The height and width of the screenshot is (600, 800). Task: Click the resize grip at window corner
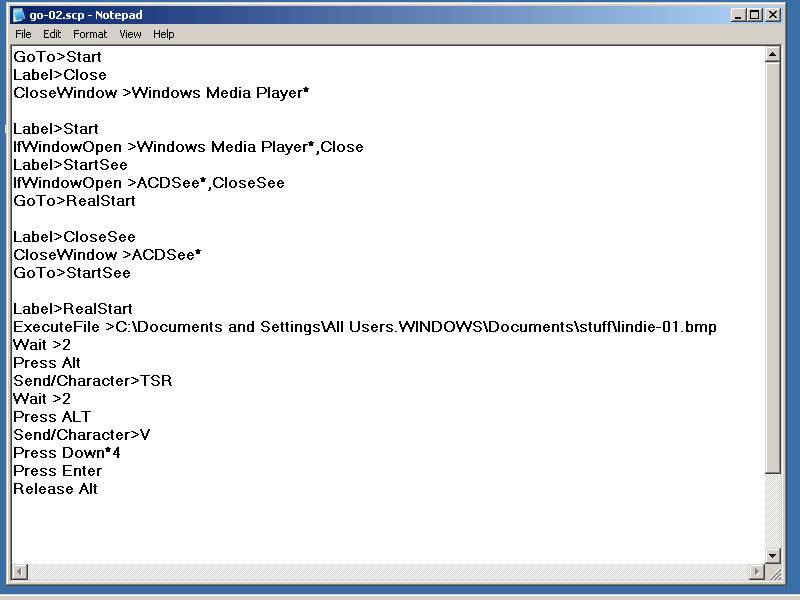coord(773,573)
